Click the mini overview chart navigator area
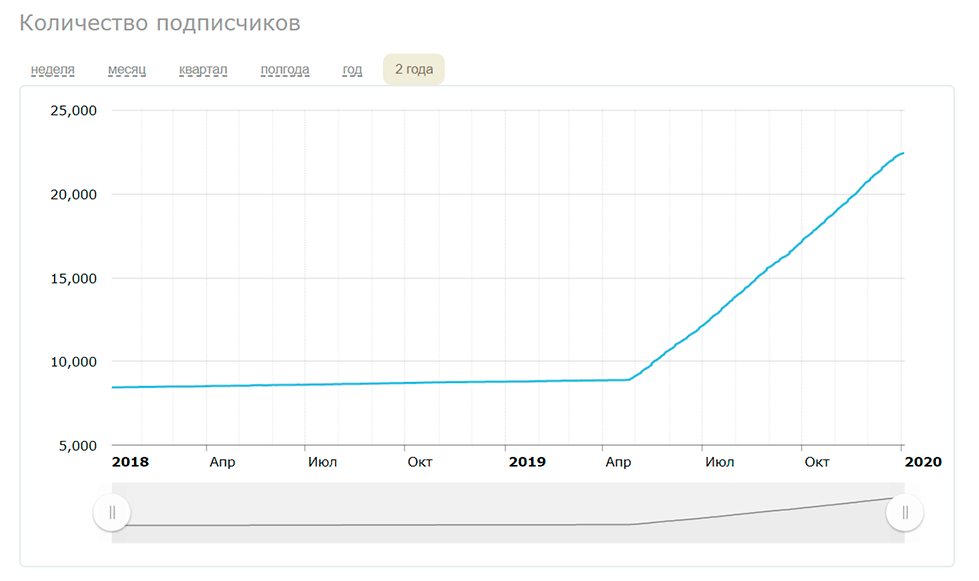Viewport: 979px width, 581px height. tap(508, 512)
